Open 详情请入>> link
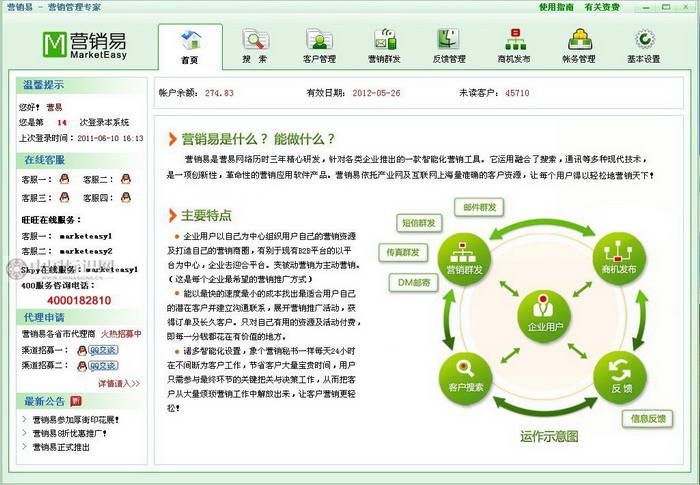 tap(119, 384)
